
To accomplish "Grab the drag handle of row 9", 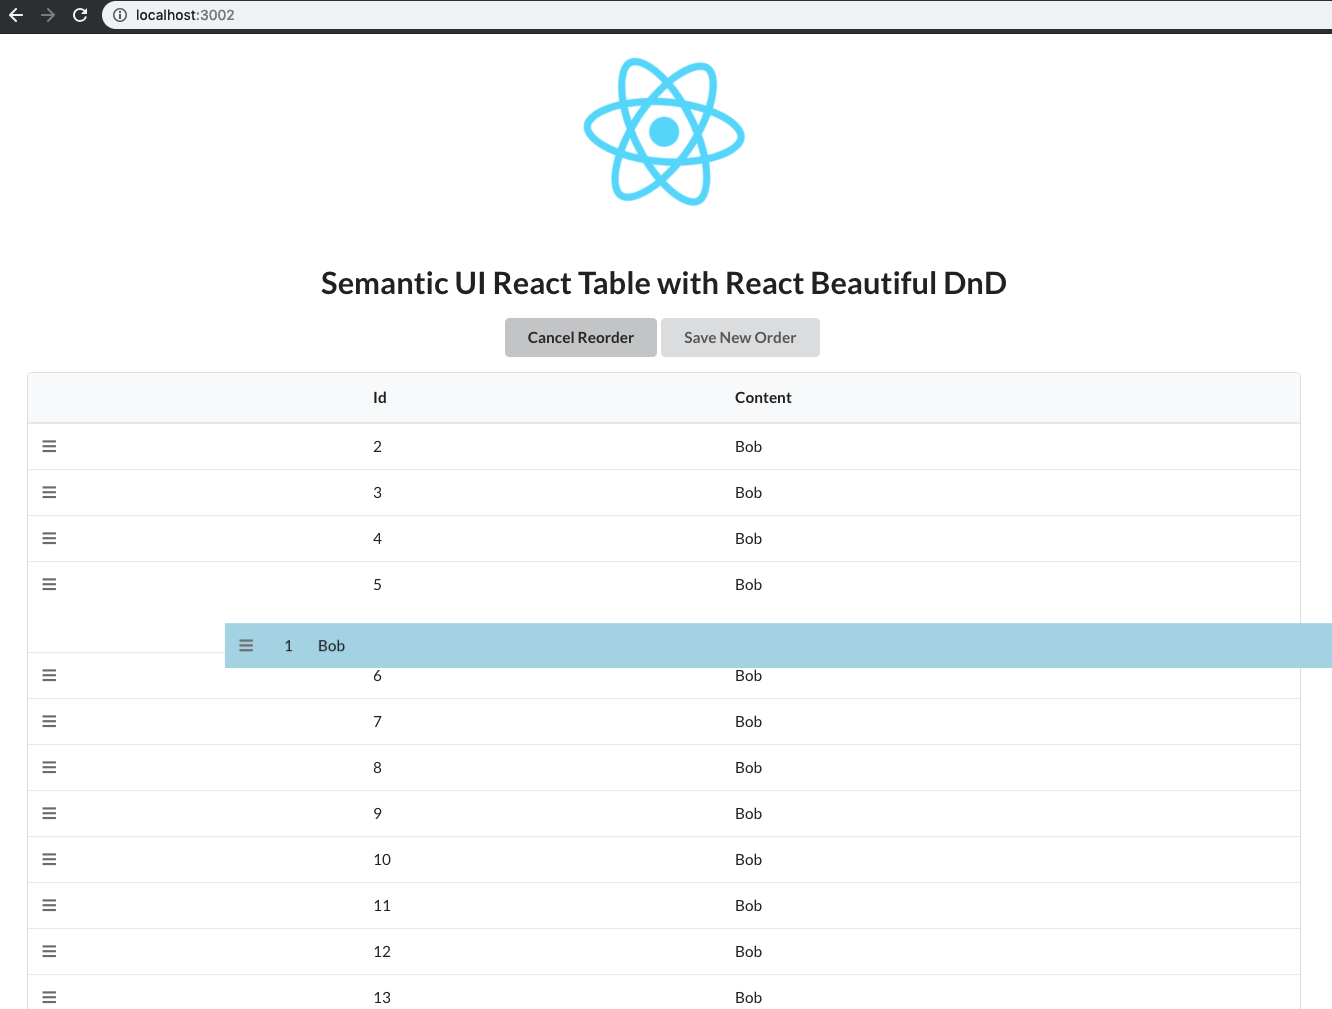I will click(x=49, y=813).
